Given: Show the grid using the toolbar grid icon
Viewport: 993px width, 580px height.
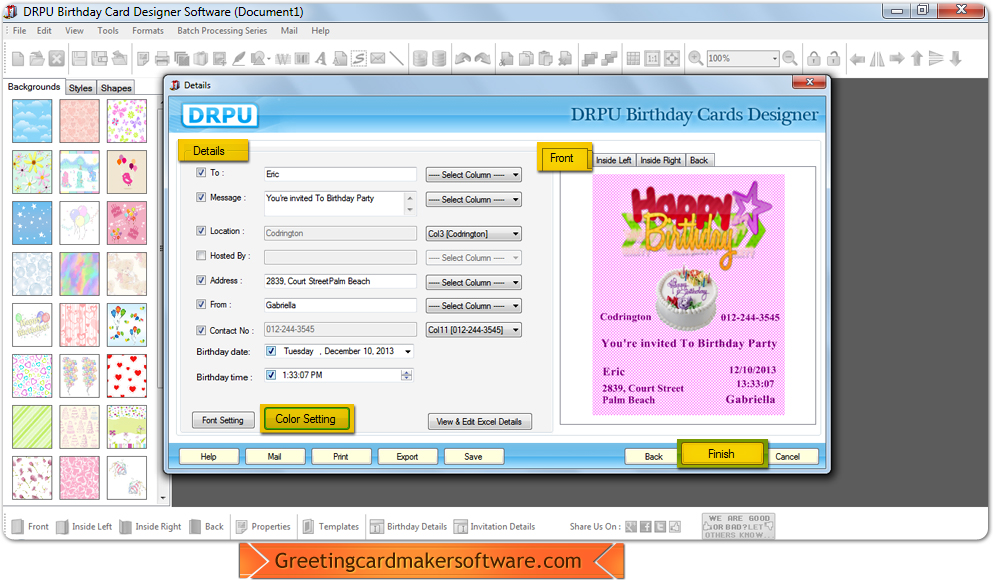Looking at the screenshot, I should click(633, 59).
